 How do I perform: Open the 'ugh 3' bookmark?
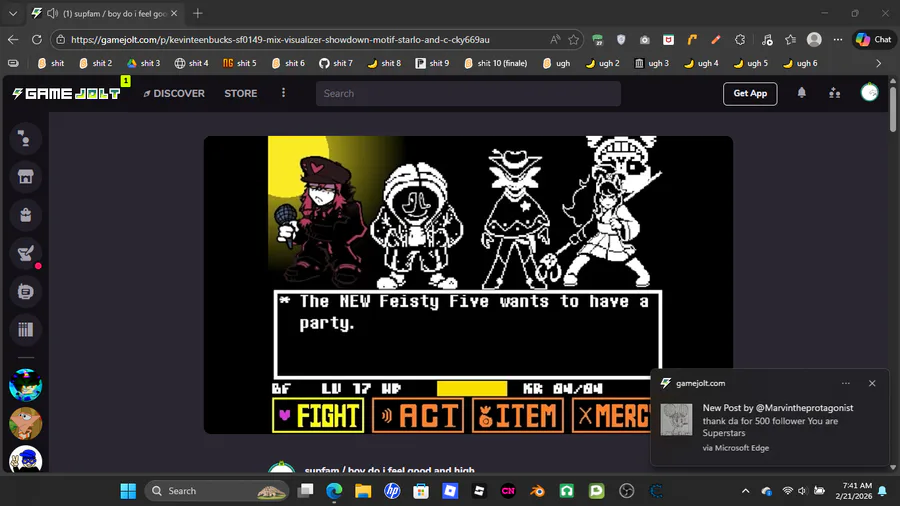point(651,63)
